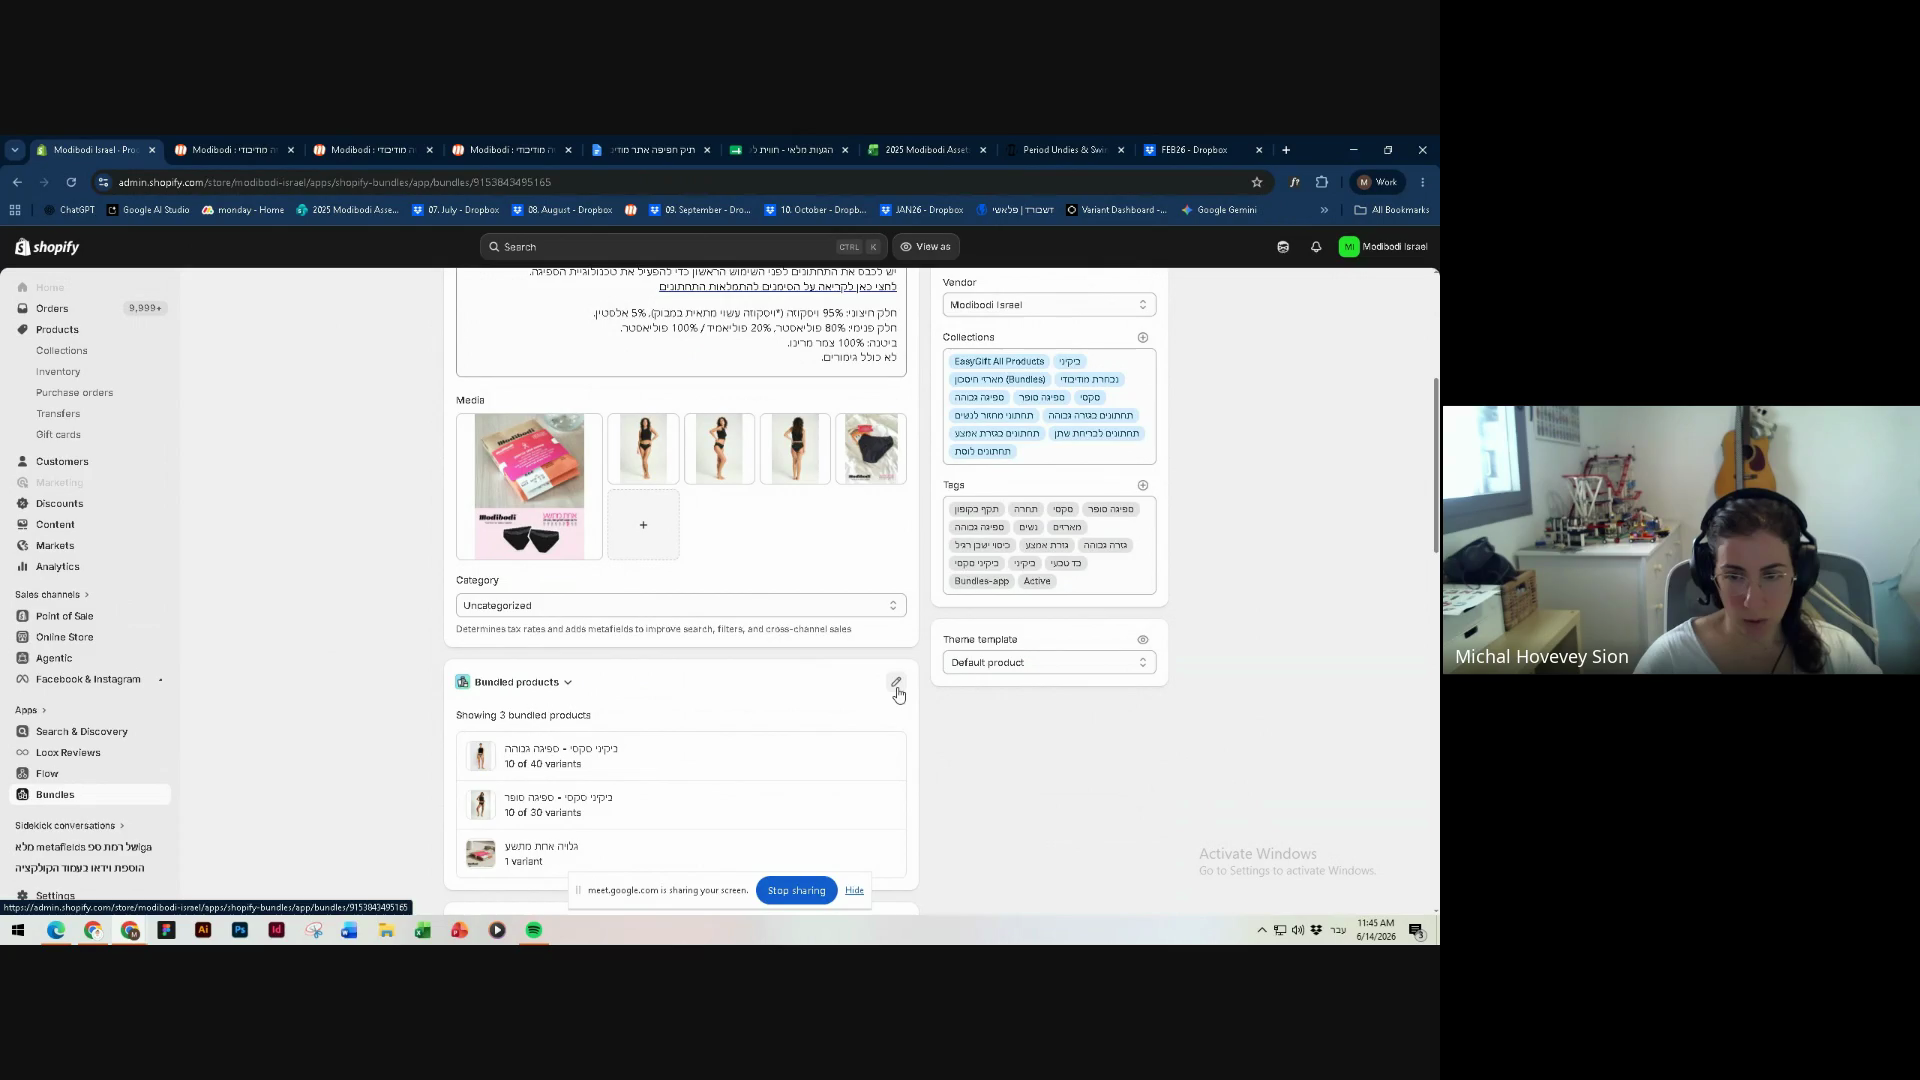Expand the Bundled products chevron

(x=568, y=683)
